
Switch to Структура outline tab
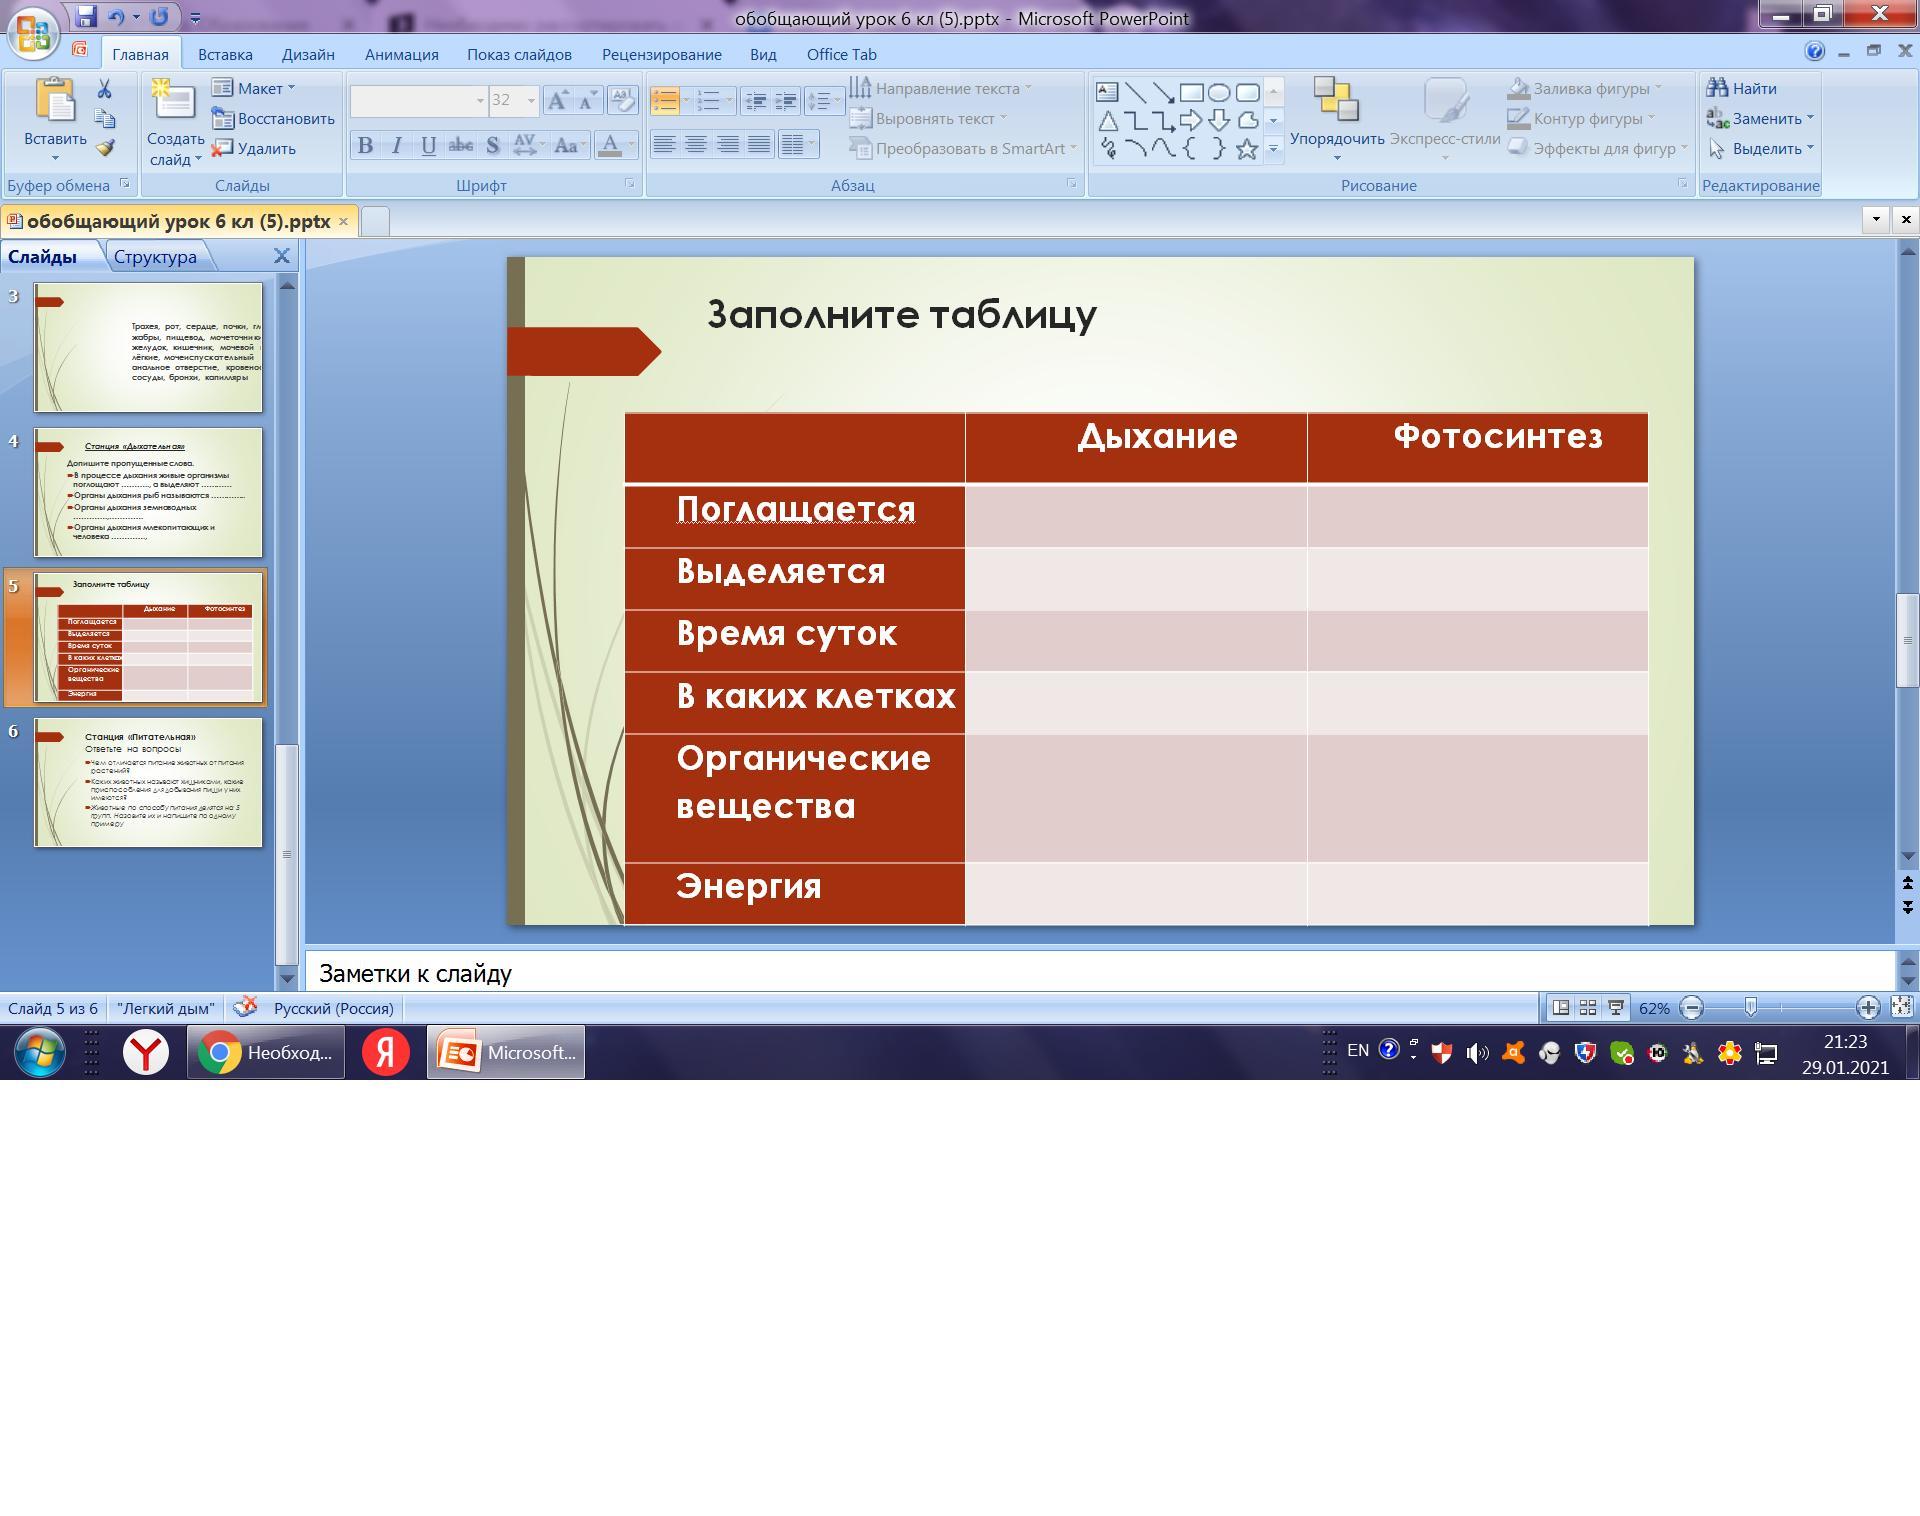point(155,257)
